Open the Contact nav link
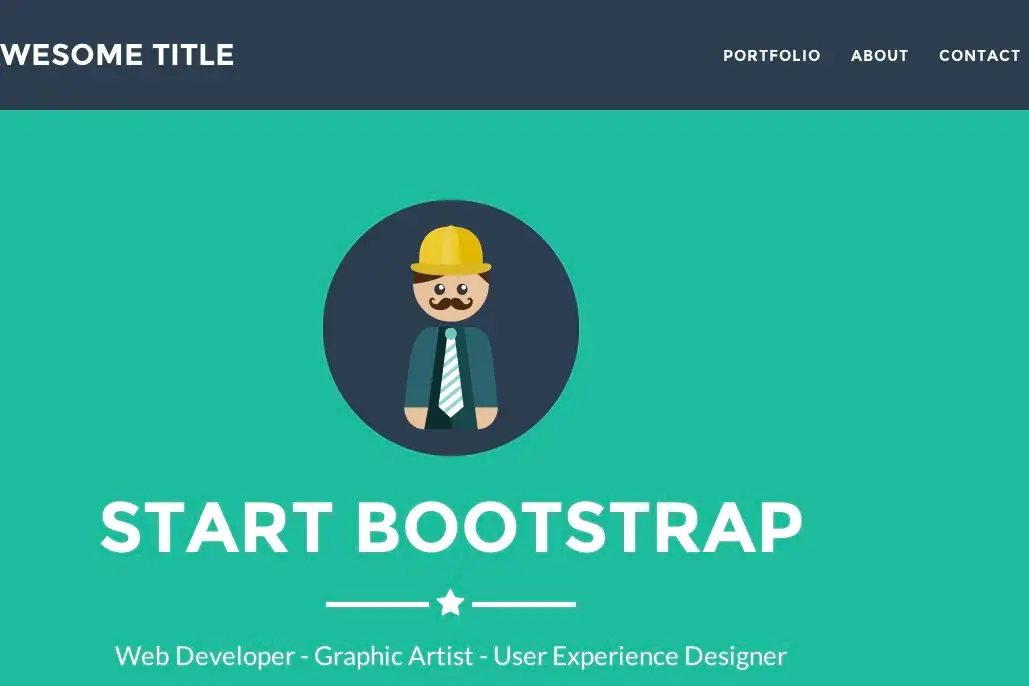 [x=979, y=56]
